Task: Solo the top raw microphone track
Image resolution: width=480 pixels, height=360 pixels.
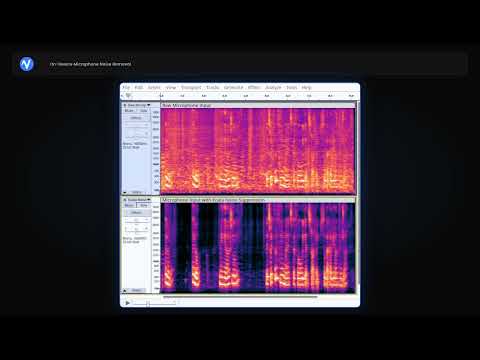Action: (143, 111)
